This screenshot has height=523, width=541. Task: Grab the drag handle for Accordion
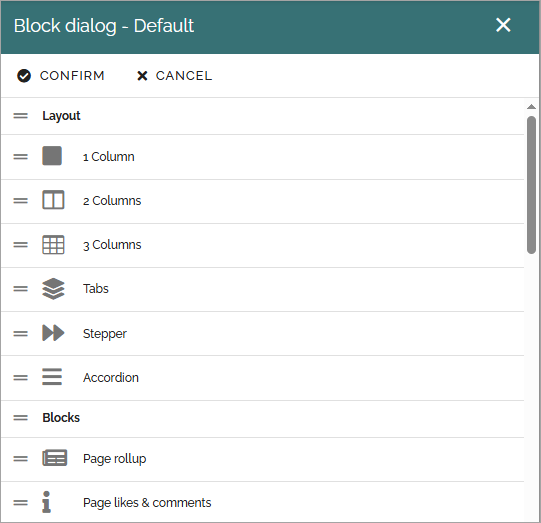click(x=21, y=378)
